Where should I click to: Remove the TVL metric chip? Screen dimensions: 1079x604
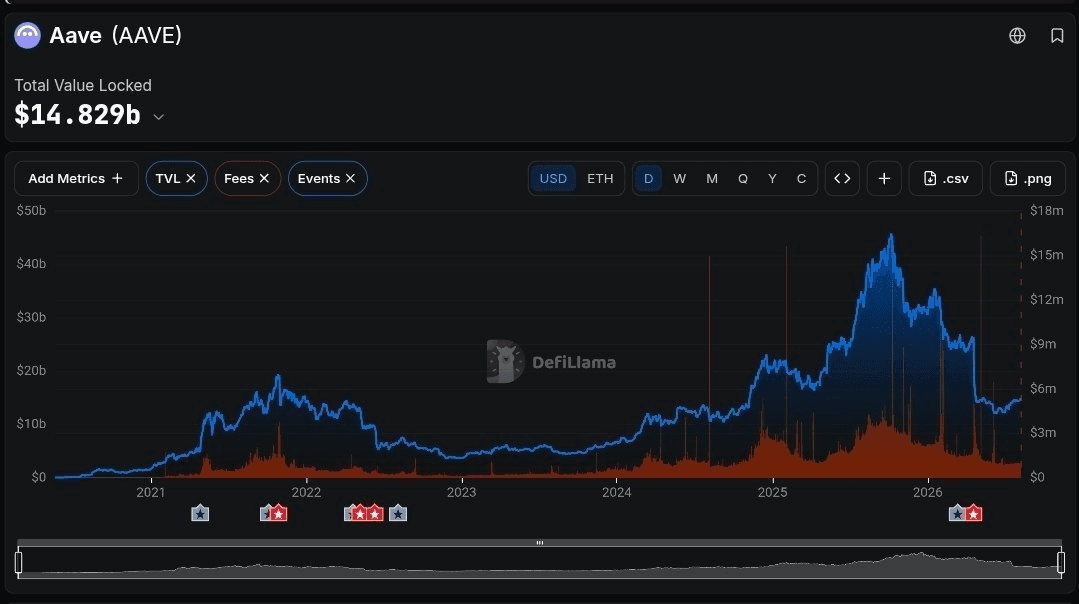tap(191, 179)
